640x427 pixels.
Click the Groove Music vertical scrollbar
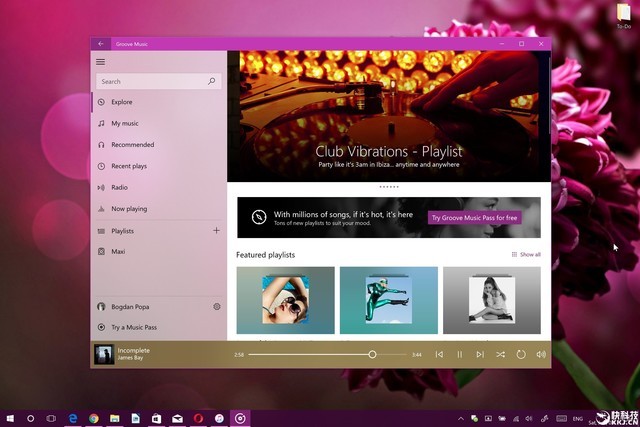click(x=549, y=96)
